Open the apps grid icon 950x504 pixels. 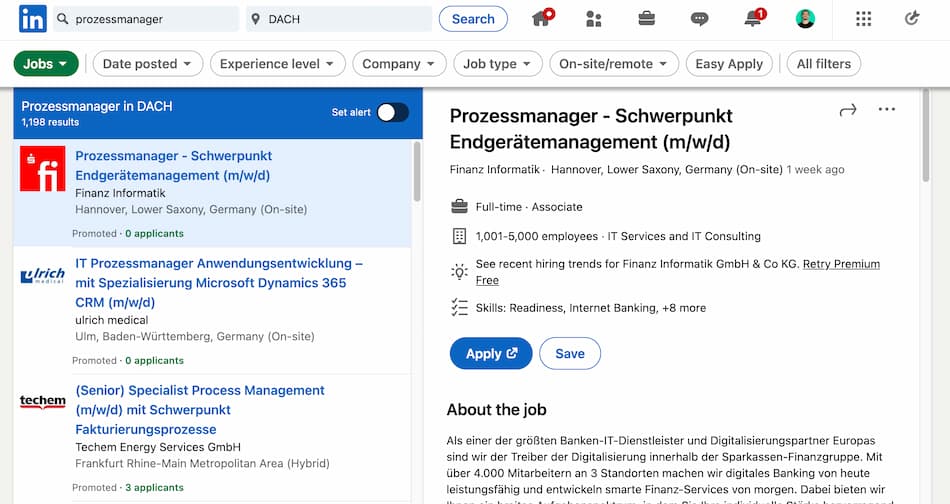point(864,19)
